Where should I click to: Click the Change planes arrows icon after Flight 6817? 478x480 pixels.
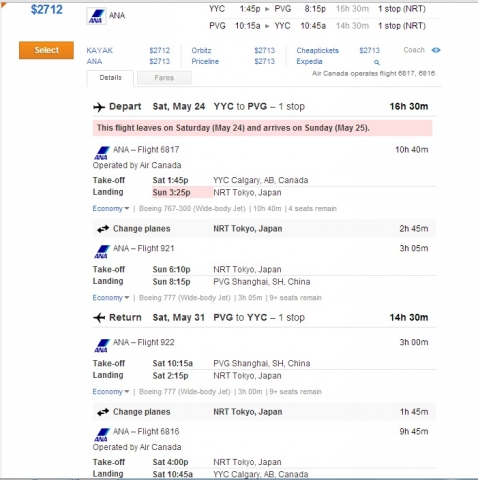[103, 229]
